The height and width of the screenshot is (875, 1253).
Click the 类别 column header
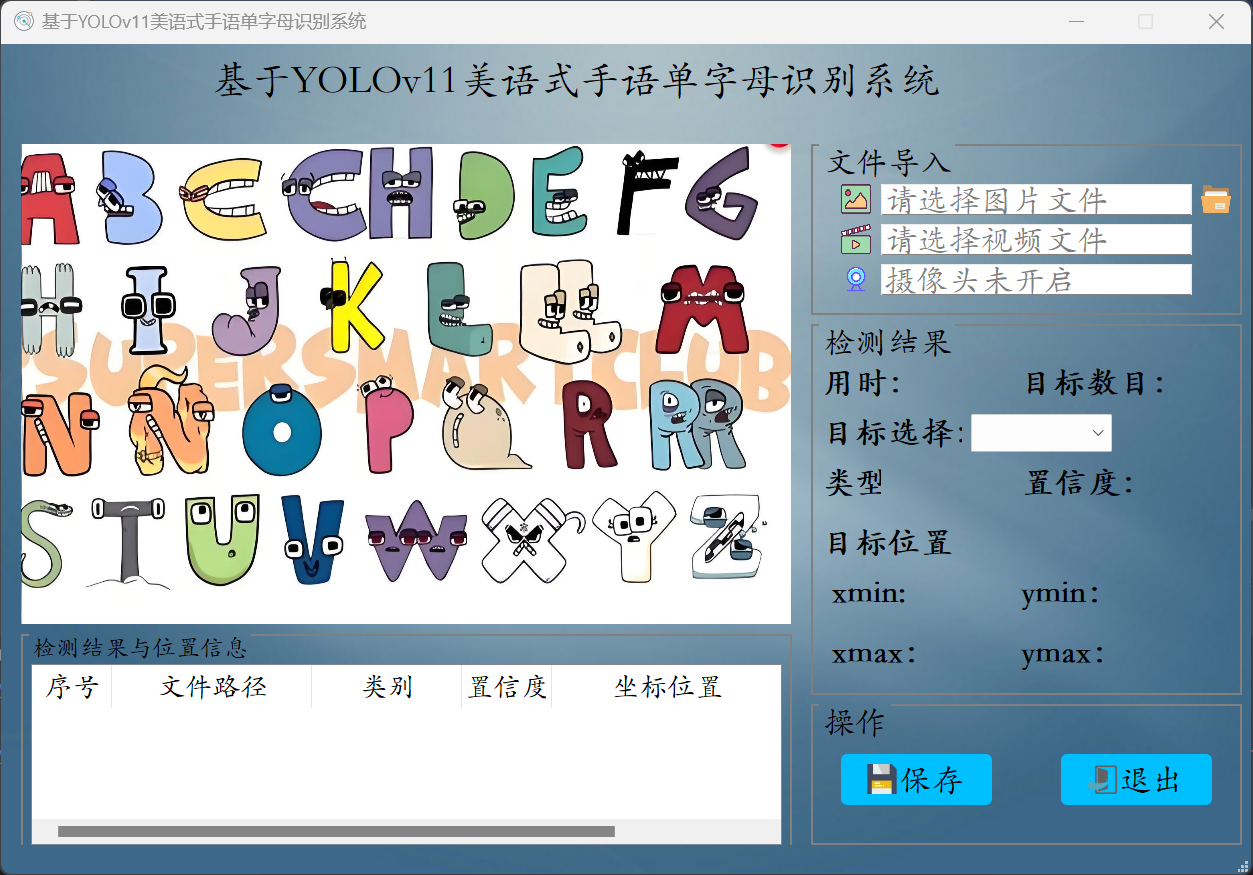[387, 687]
